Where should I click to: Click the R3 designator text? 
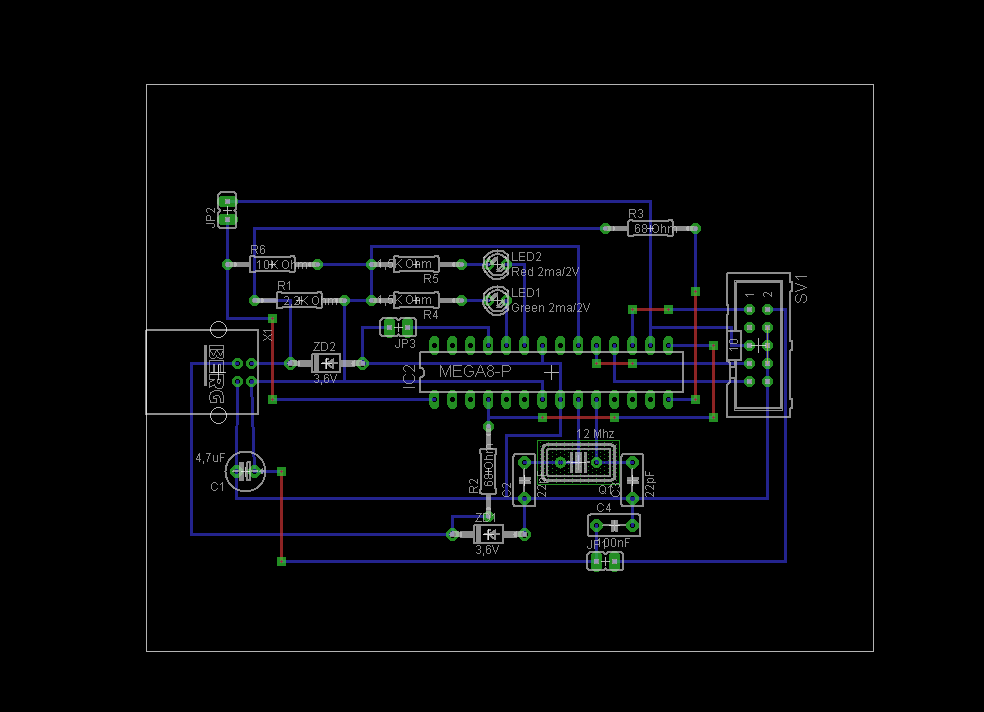636,214
